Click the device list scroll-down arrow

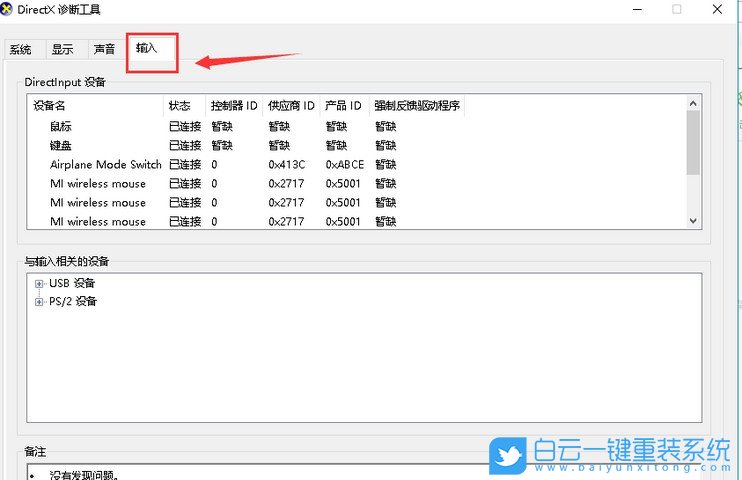click(x=693, y=221)
